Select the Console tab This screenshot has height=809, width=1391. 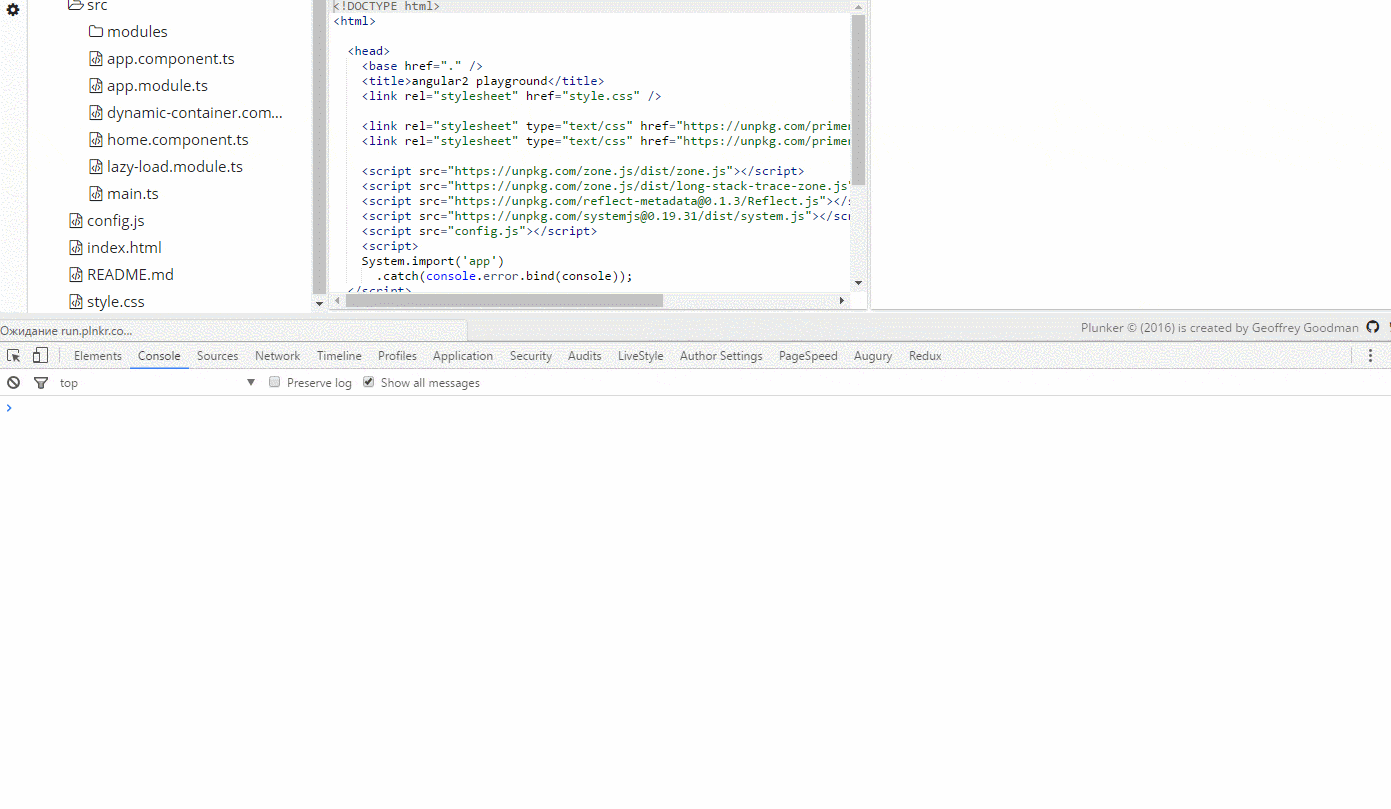pos(159,355)
